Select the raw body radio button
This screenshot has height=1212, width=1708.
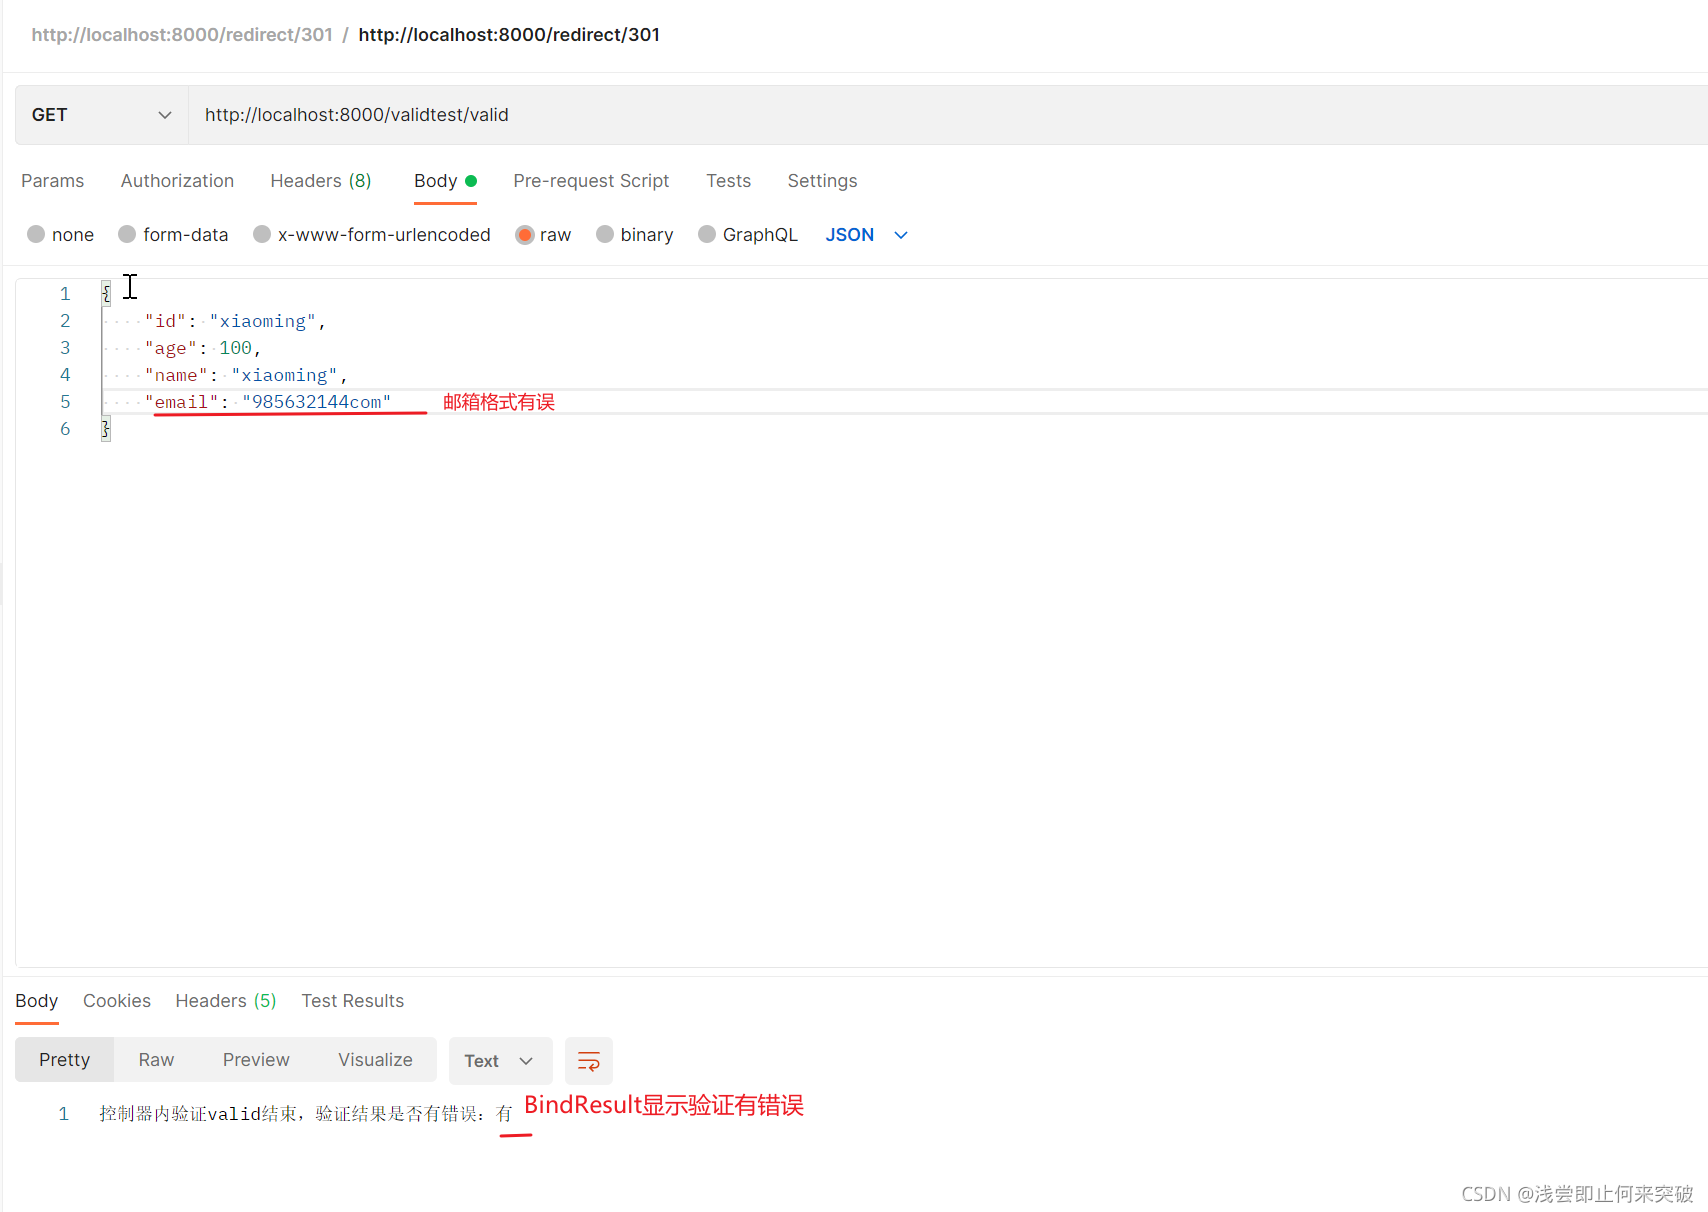coord(524,234)
